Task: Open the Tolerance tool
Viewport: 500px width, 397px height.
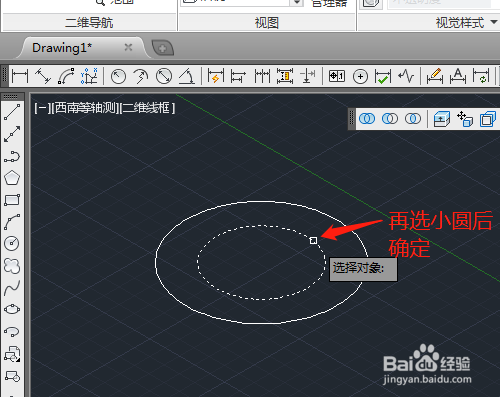Action: click(337, 76)
